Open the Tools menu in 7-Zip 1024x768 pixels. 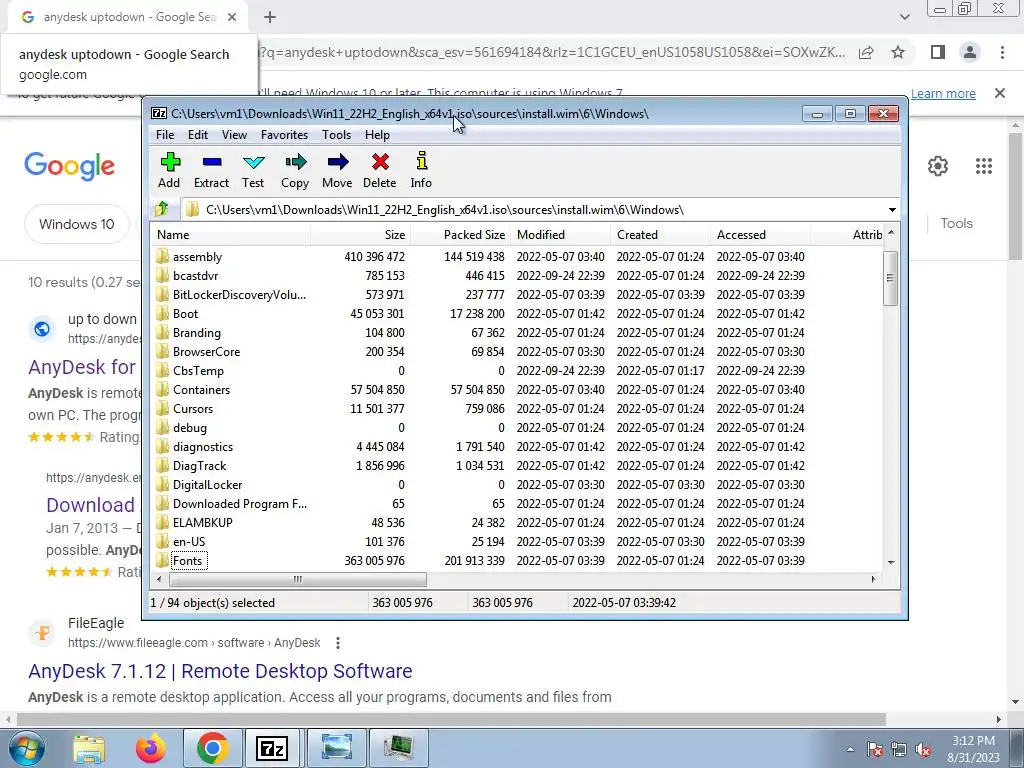pos(336,135)
